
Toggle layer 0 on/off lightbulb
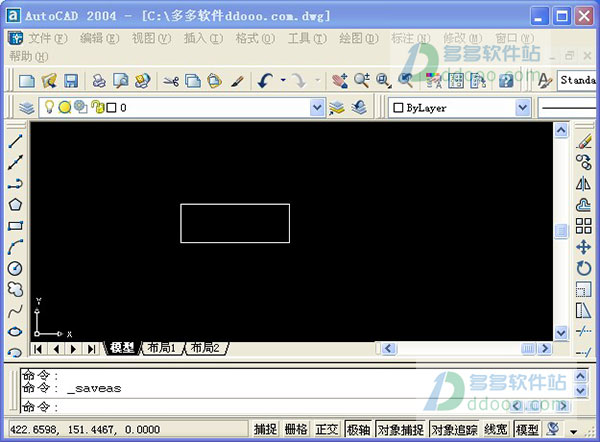coord(49,107)
